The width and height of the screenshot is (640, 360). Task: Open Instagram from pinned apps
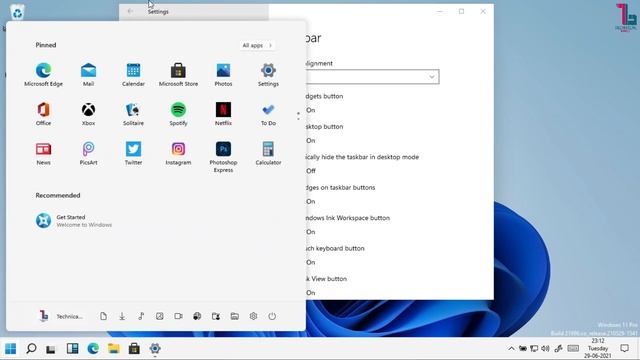click(178, 153)
